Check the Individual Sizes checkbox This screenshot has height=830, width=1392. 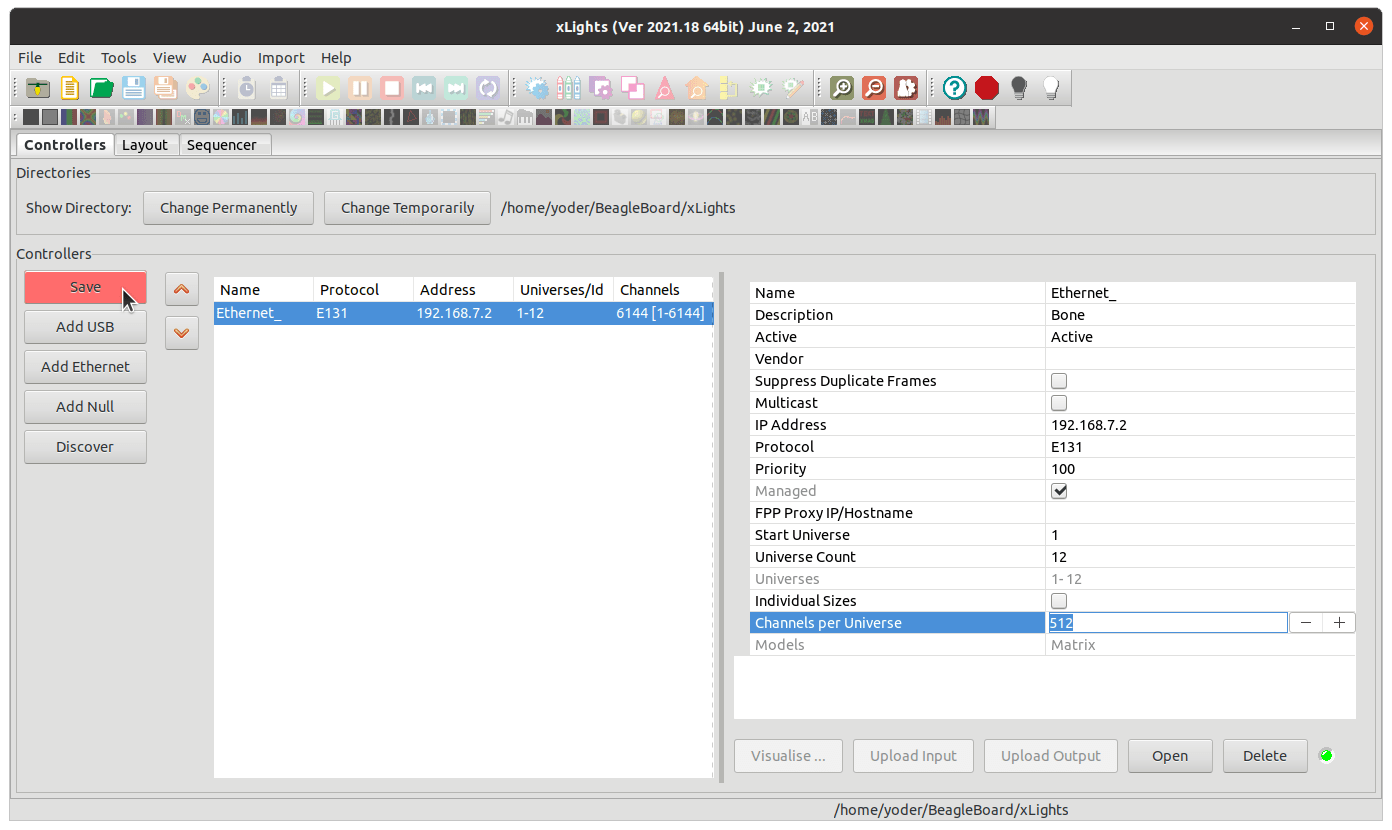point(1059,601)
